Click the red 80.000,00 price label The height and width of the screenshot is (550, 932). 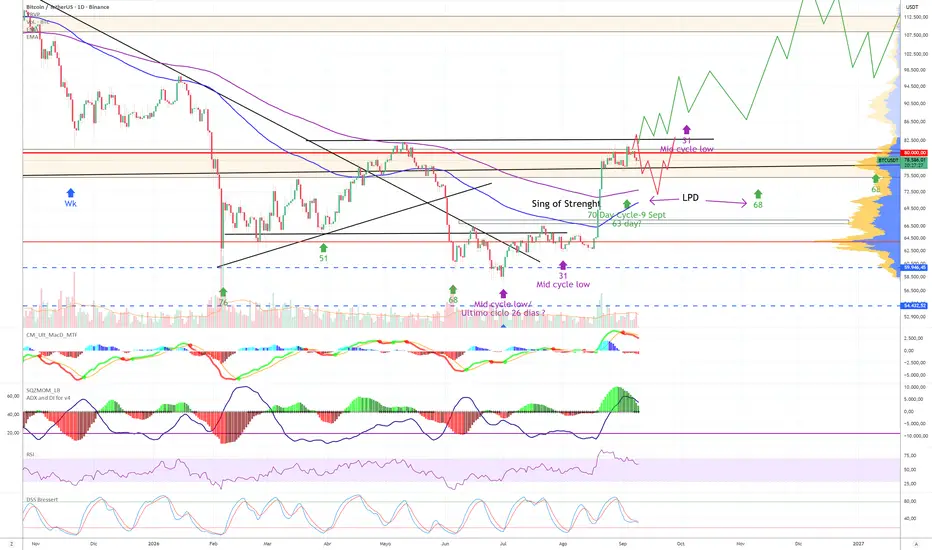915,153
